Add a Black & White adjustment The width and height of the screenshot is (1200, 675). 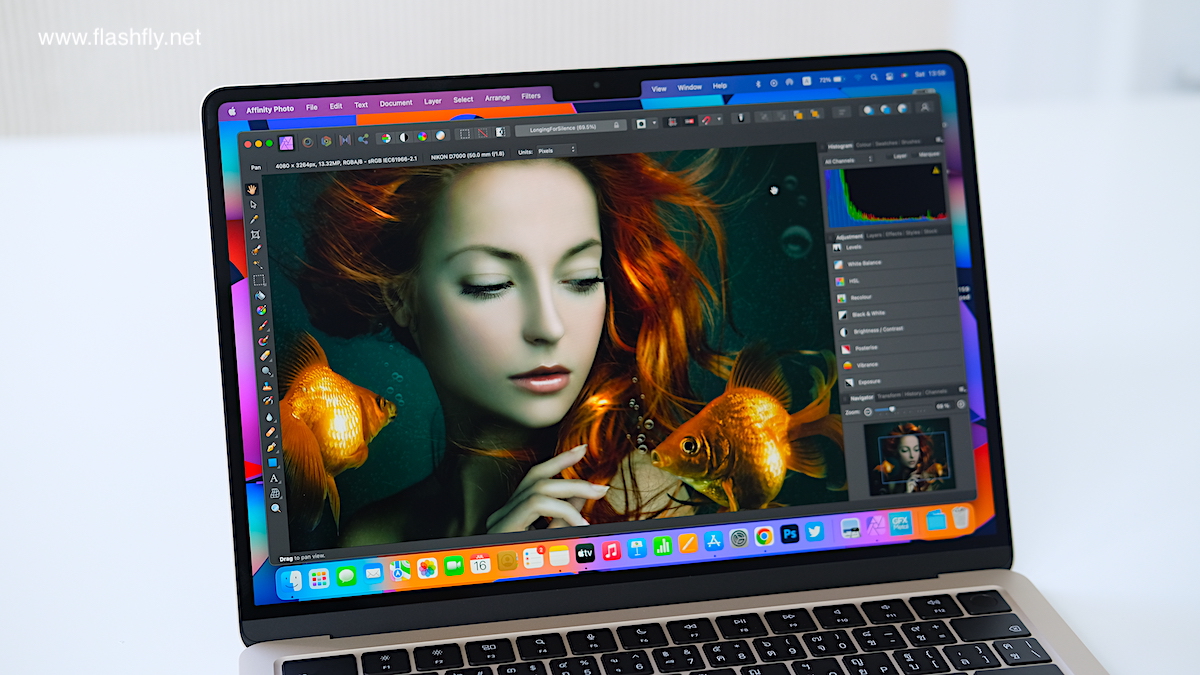click(x=867, y=314)
